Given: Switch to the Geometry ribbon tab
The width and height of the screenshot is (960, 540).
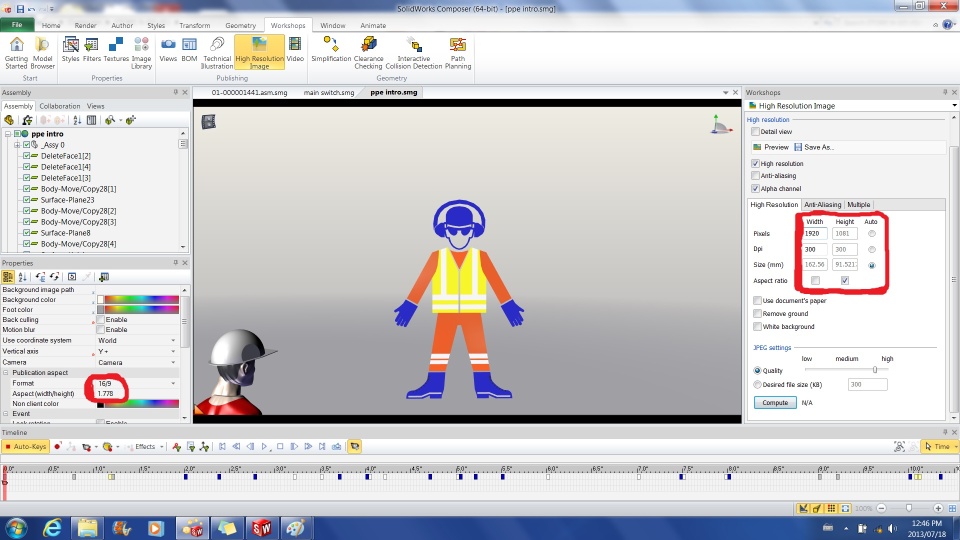Looking at the screenshot, I should 241,26.
